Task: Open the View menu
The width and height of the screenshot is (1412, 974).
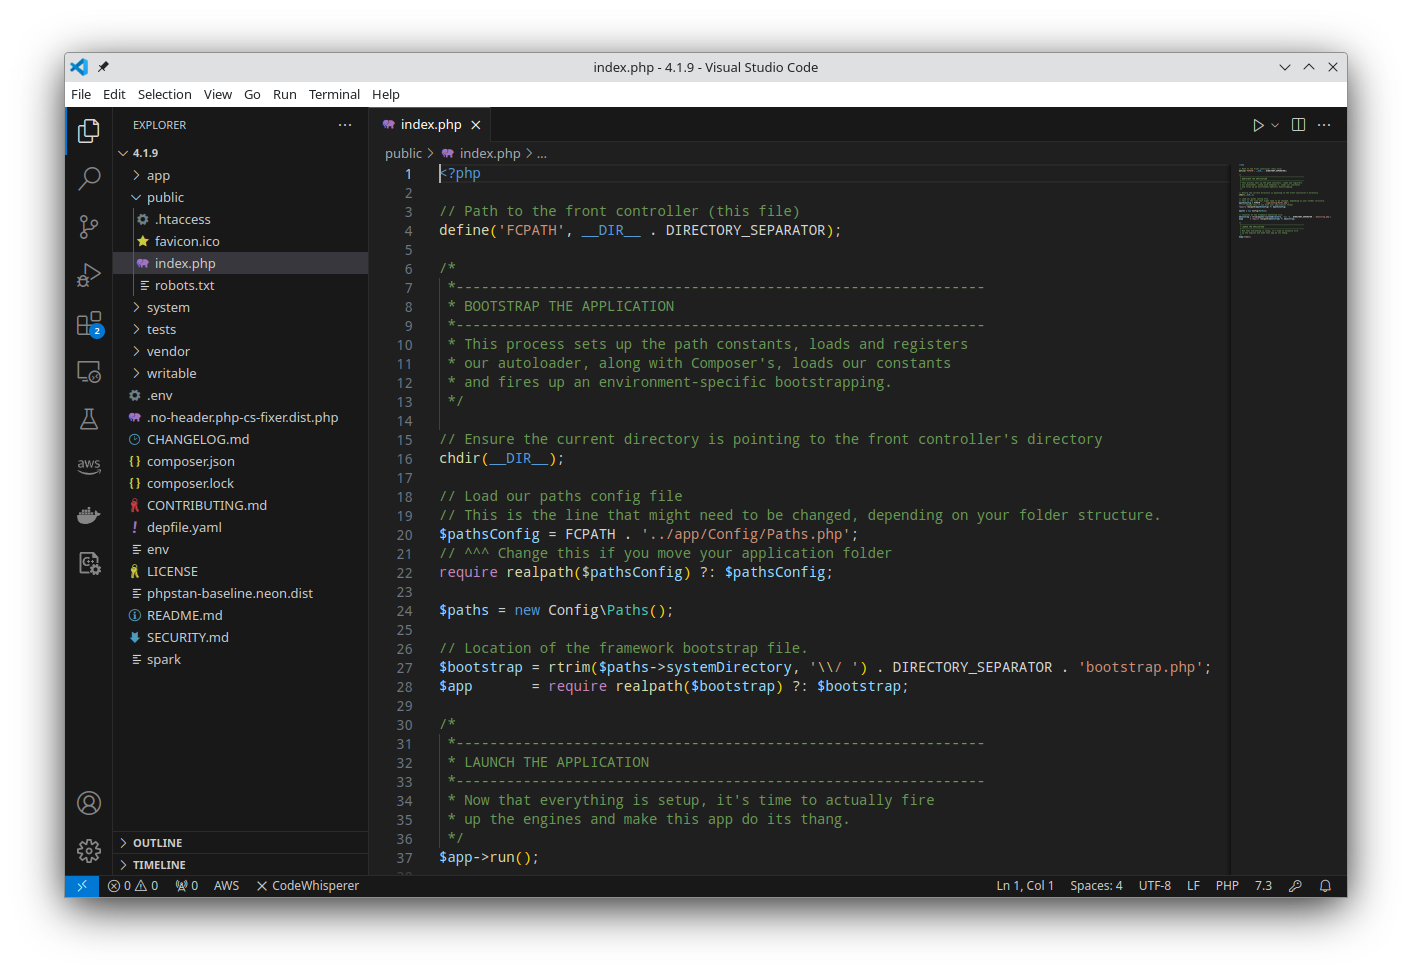Action: pyautogui.click(x=218, y=95)
